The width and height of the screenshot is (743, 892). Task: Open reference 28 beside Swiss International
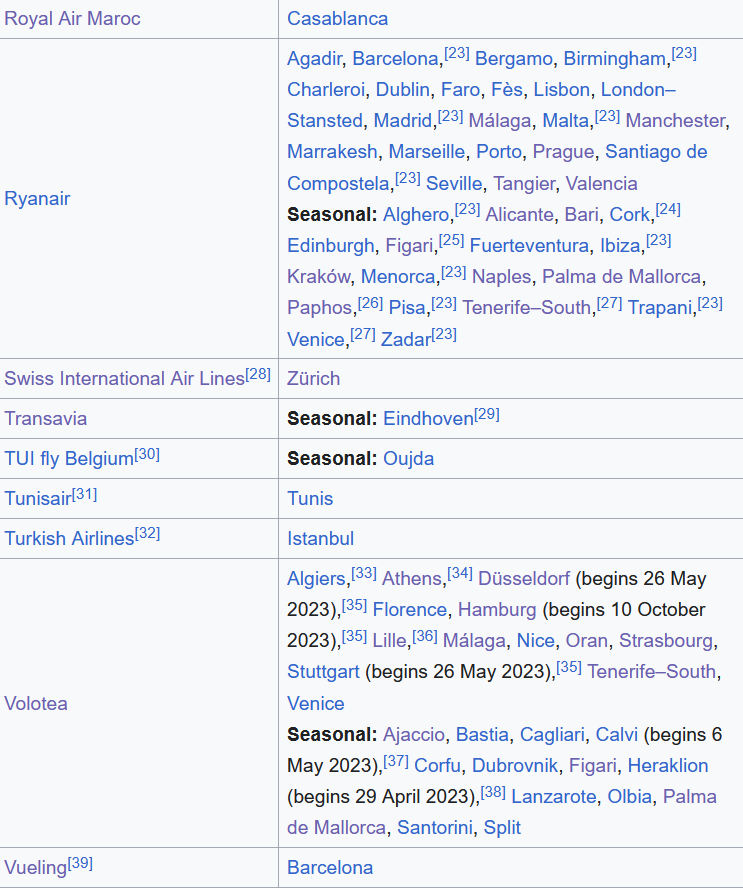pyautogui.click(x=258, y=375)
